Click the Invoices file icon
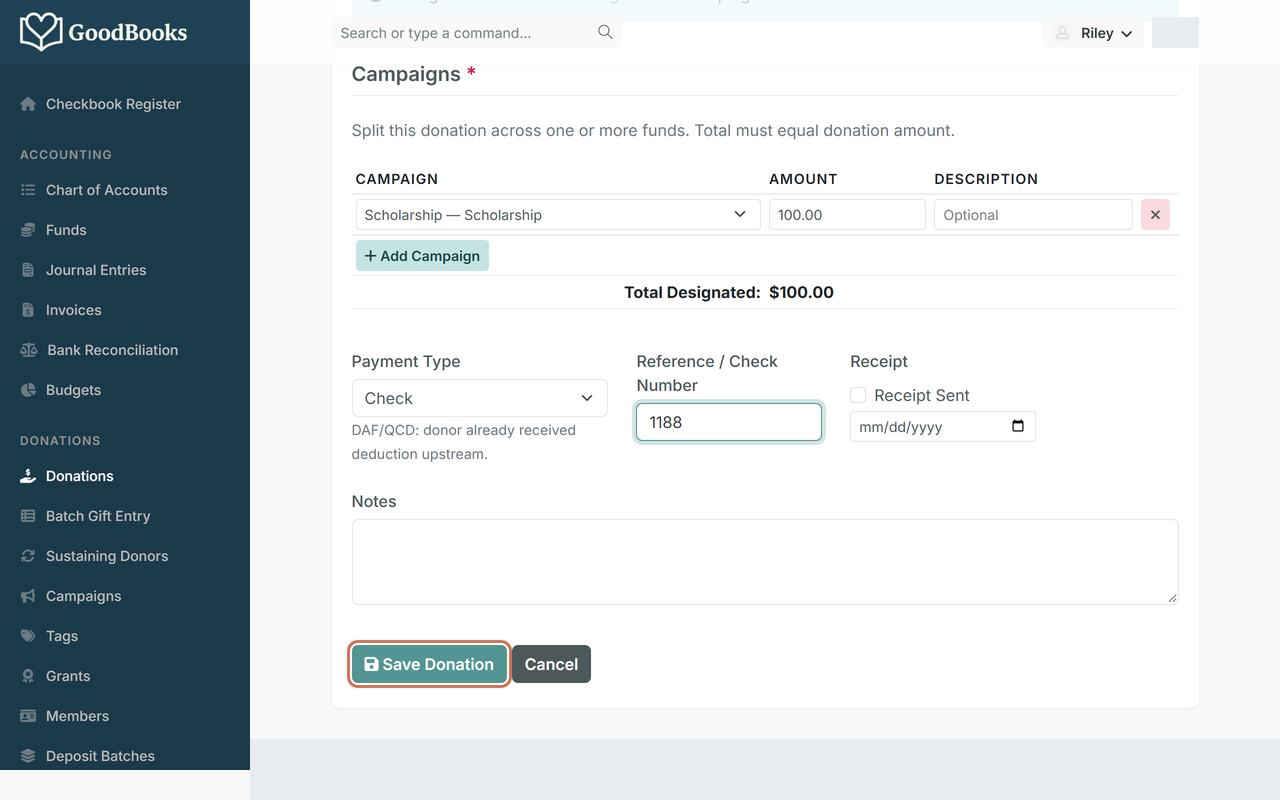 click(28, 310)
